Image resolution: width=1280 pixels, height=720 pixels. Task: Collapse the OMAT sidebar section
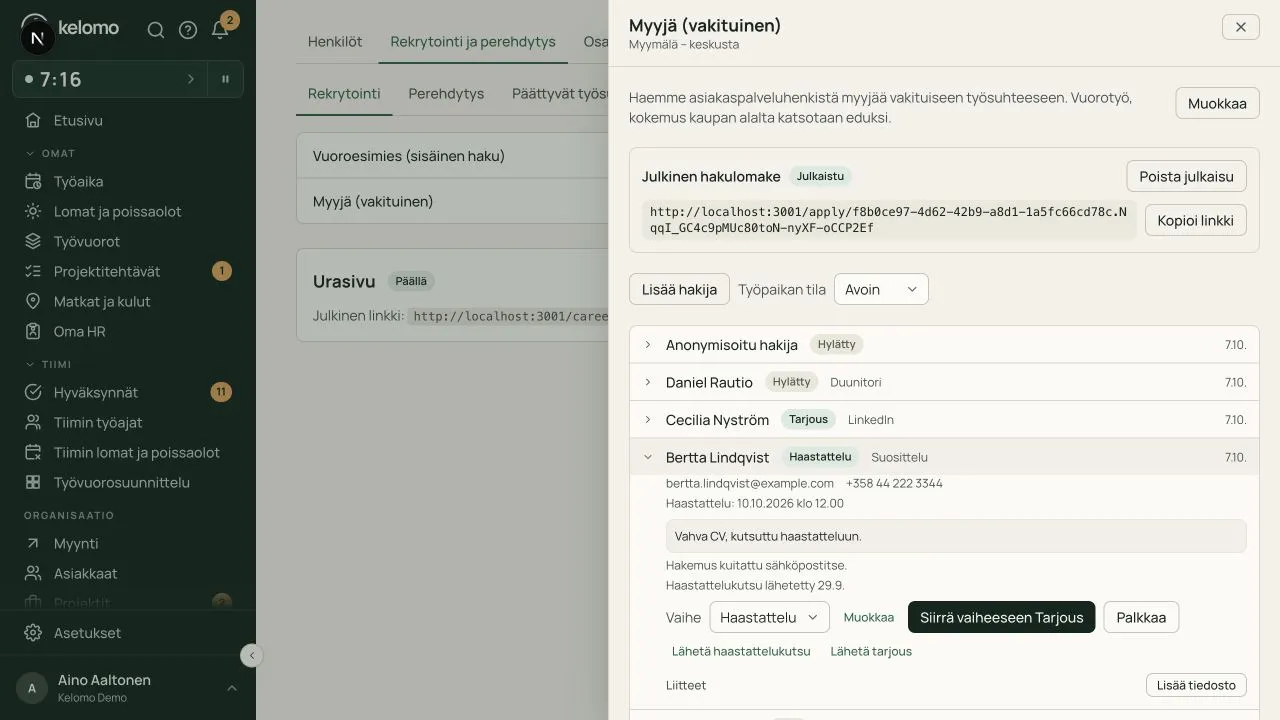pos(50,153)
